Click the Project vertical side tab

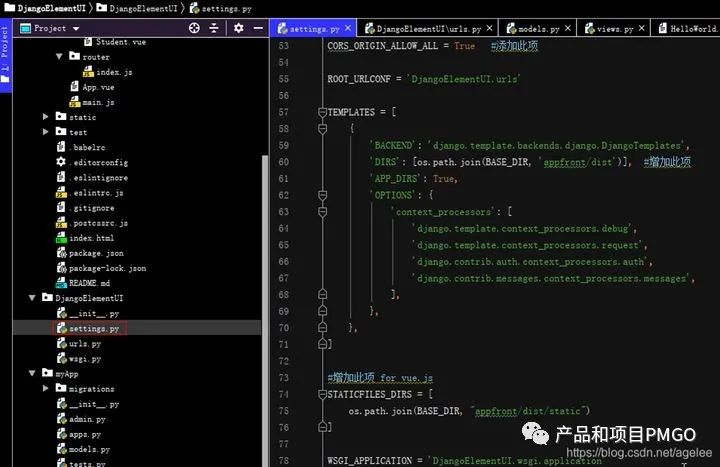click(5, 55)
